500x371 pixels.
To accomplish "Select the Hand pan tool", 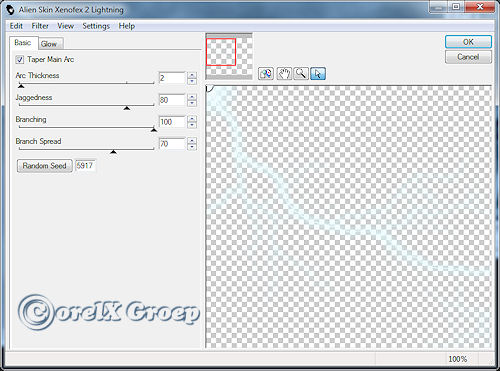I will pyautogui.click(x=284, y=73).
